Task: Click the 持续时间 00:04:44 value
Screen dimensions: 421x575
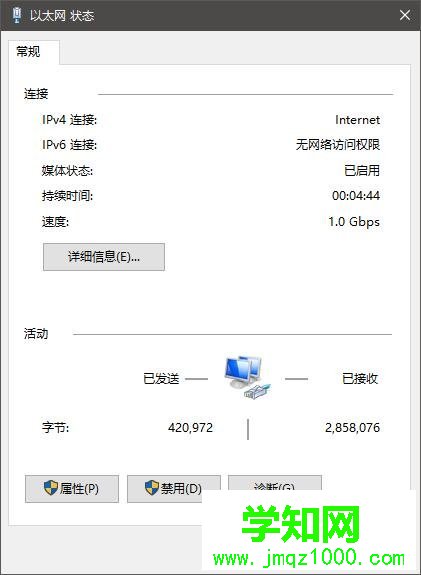Action: 356,195
